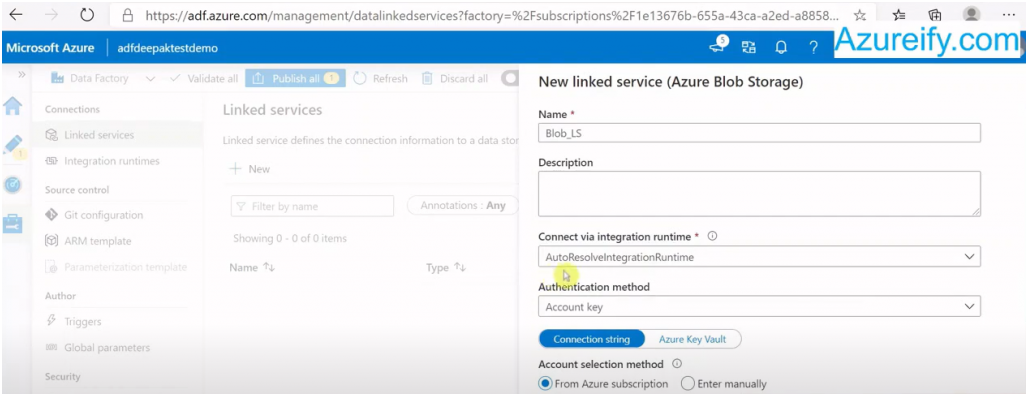Open Parameterization template in the sidebar
This screenshot has height=396, width=1028.
[x=116, y=267]
